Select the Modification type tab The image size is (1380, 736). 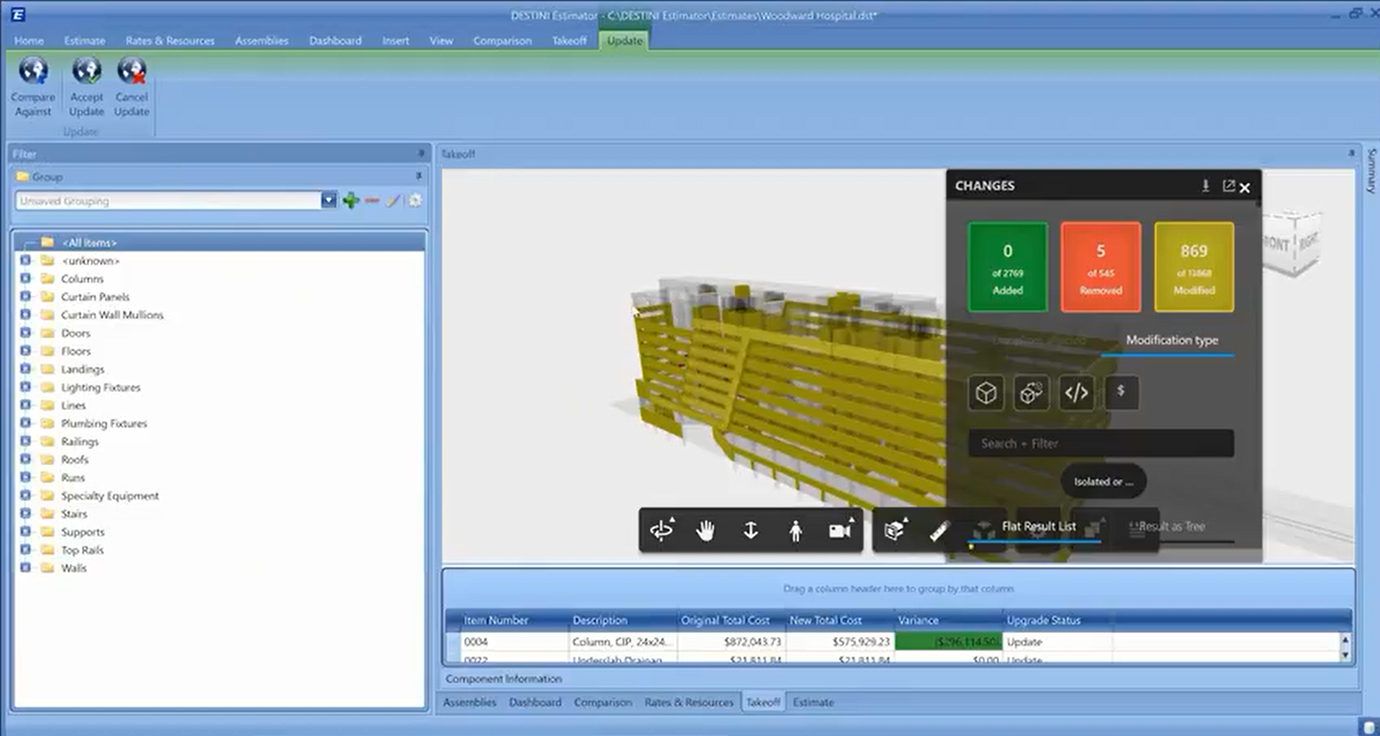click(1172, 340)
